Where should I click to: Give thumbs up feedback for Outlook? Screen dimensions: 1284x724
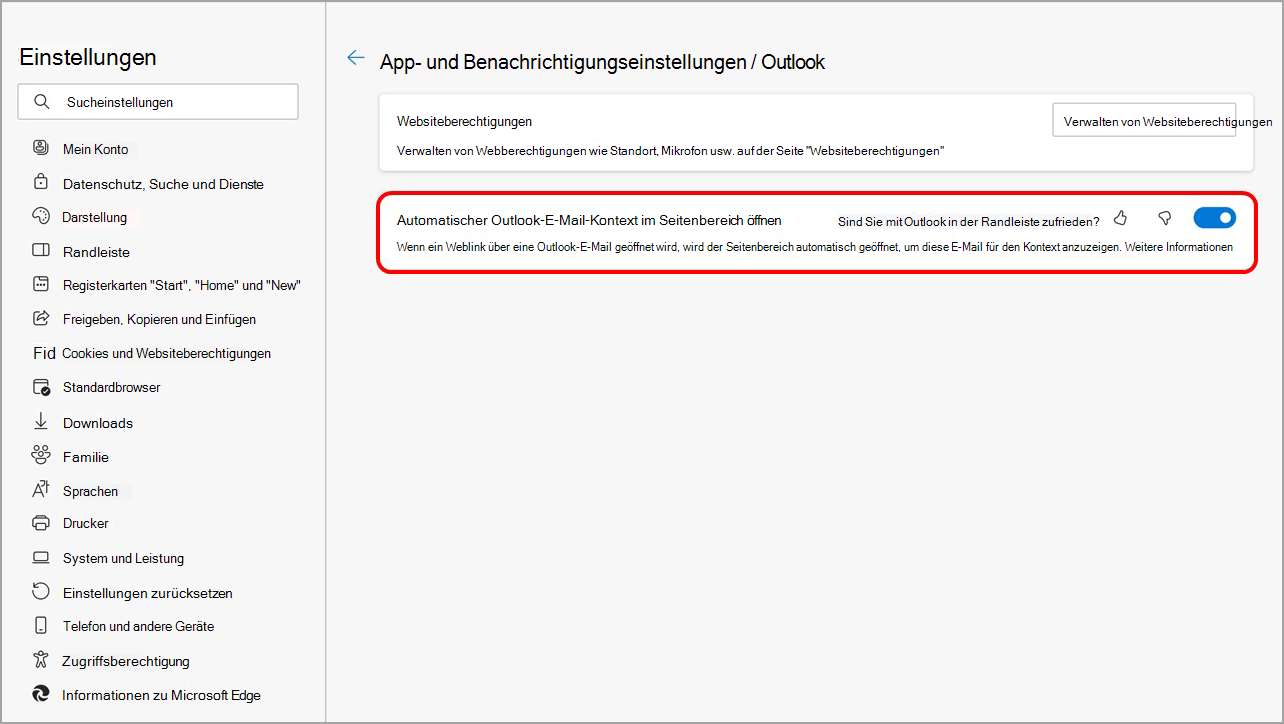[1120, 218]
